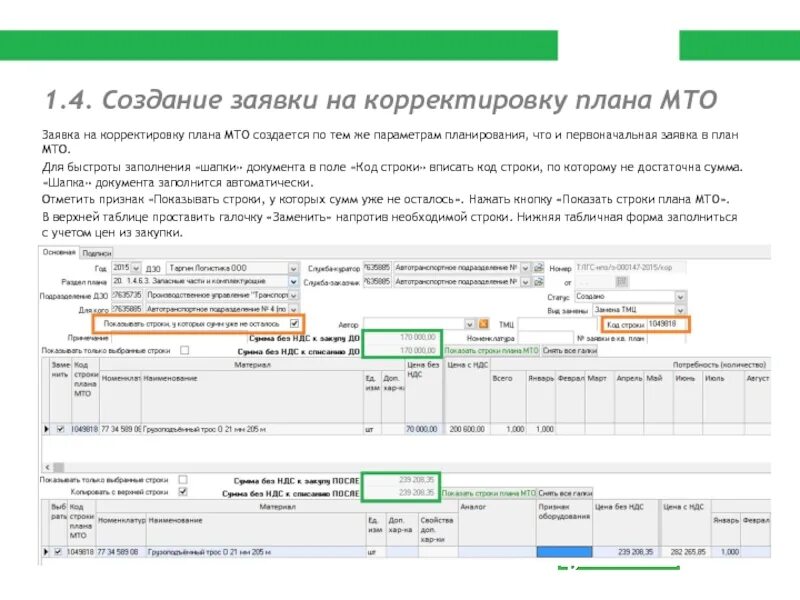Open the calendar picker next to 'от'

tap(621, 282)
